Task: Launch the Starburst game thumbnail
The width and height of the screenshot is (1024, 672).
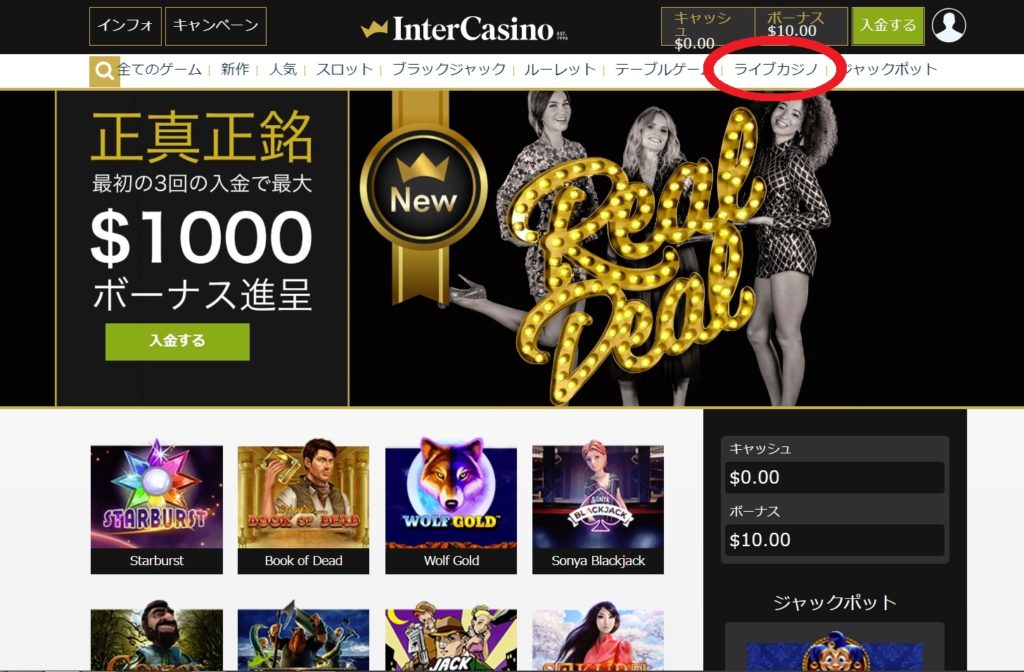Action: tap(157, 509)
